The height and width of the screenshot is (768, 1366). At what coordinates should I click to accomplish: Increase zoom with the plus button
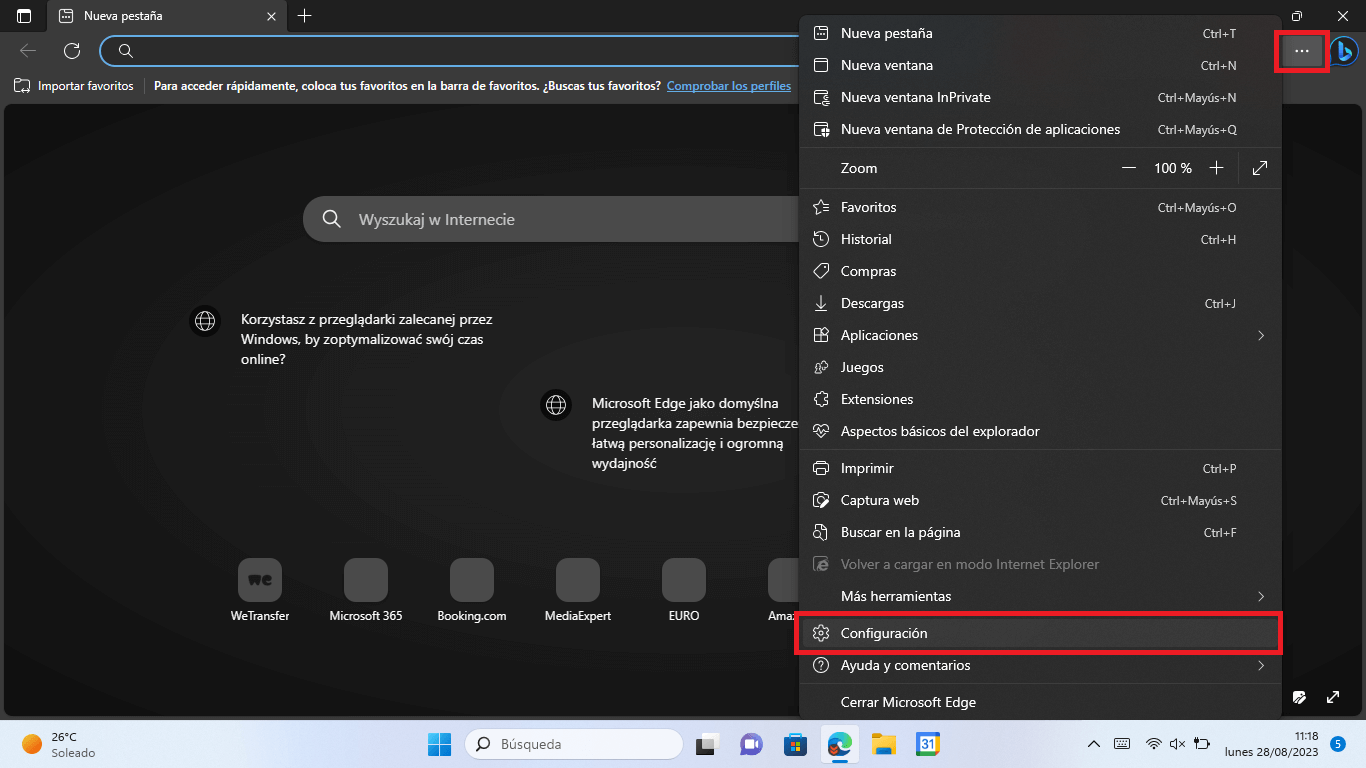pyautogui.click(x=1216, y=168)
